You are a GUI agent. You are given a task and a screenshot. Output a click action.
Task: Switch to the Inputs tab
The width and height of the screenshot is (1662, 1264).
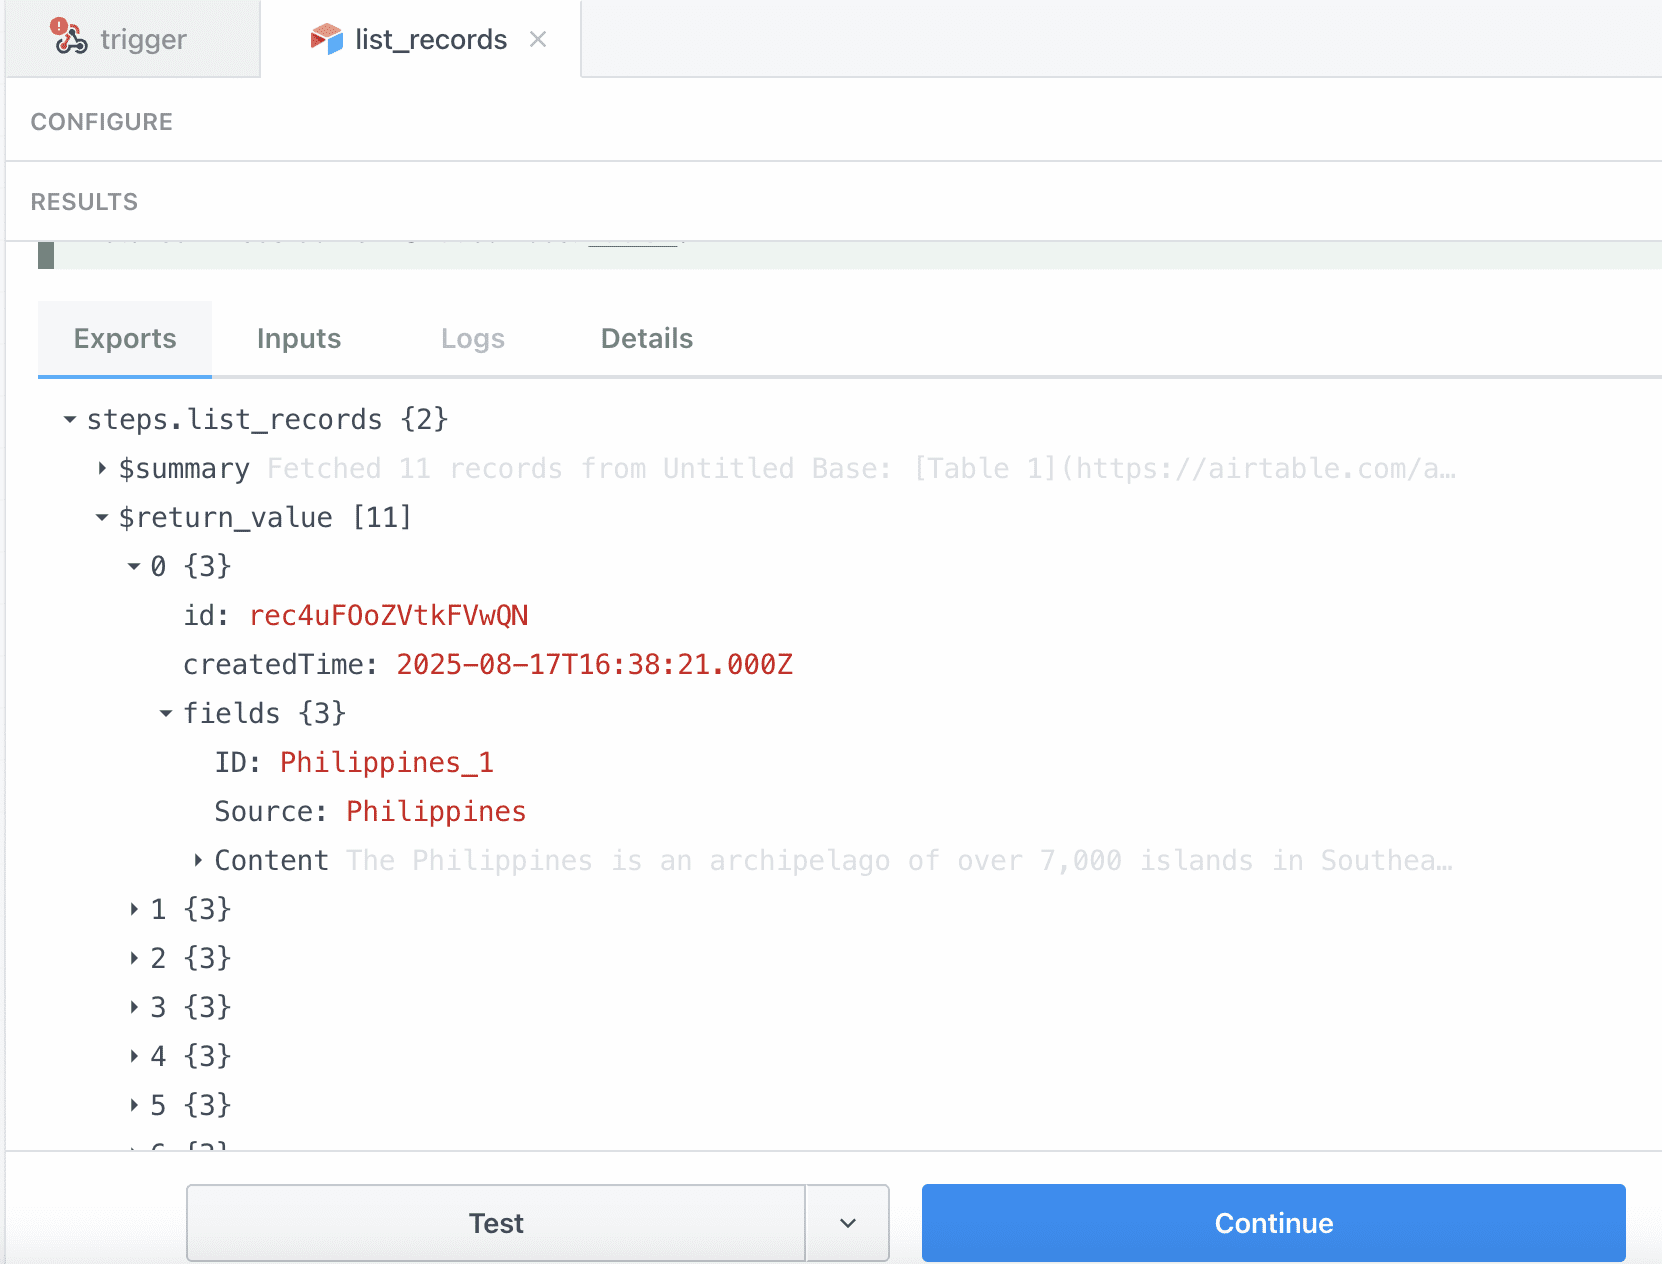(298, 339)
